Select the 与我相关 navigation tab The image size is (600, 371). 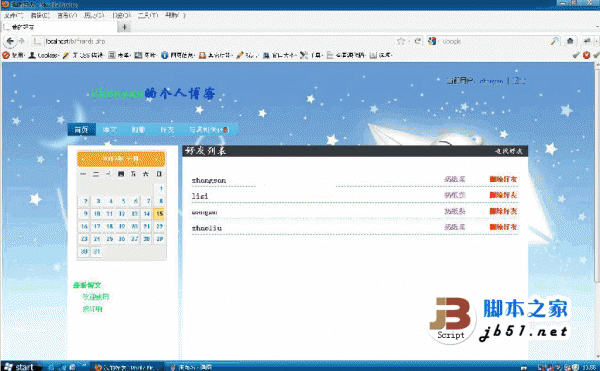[209, 130]
